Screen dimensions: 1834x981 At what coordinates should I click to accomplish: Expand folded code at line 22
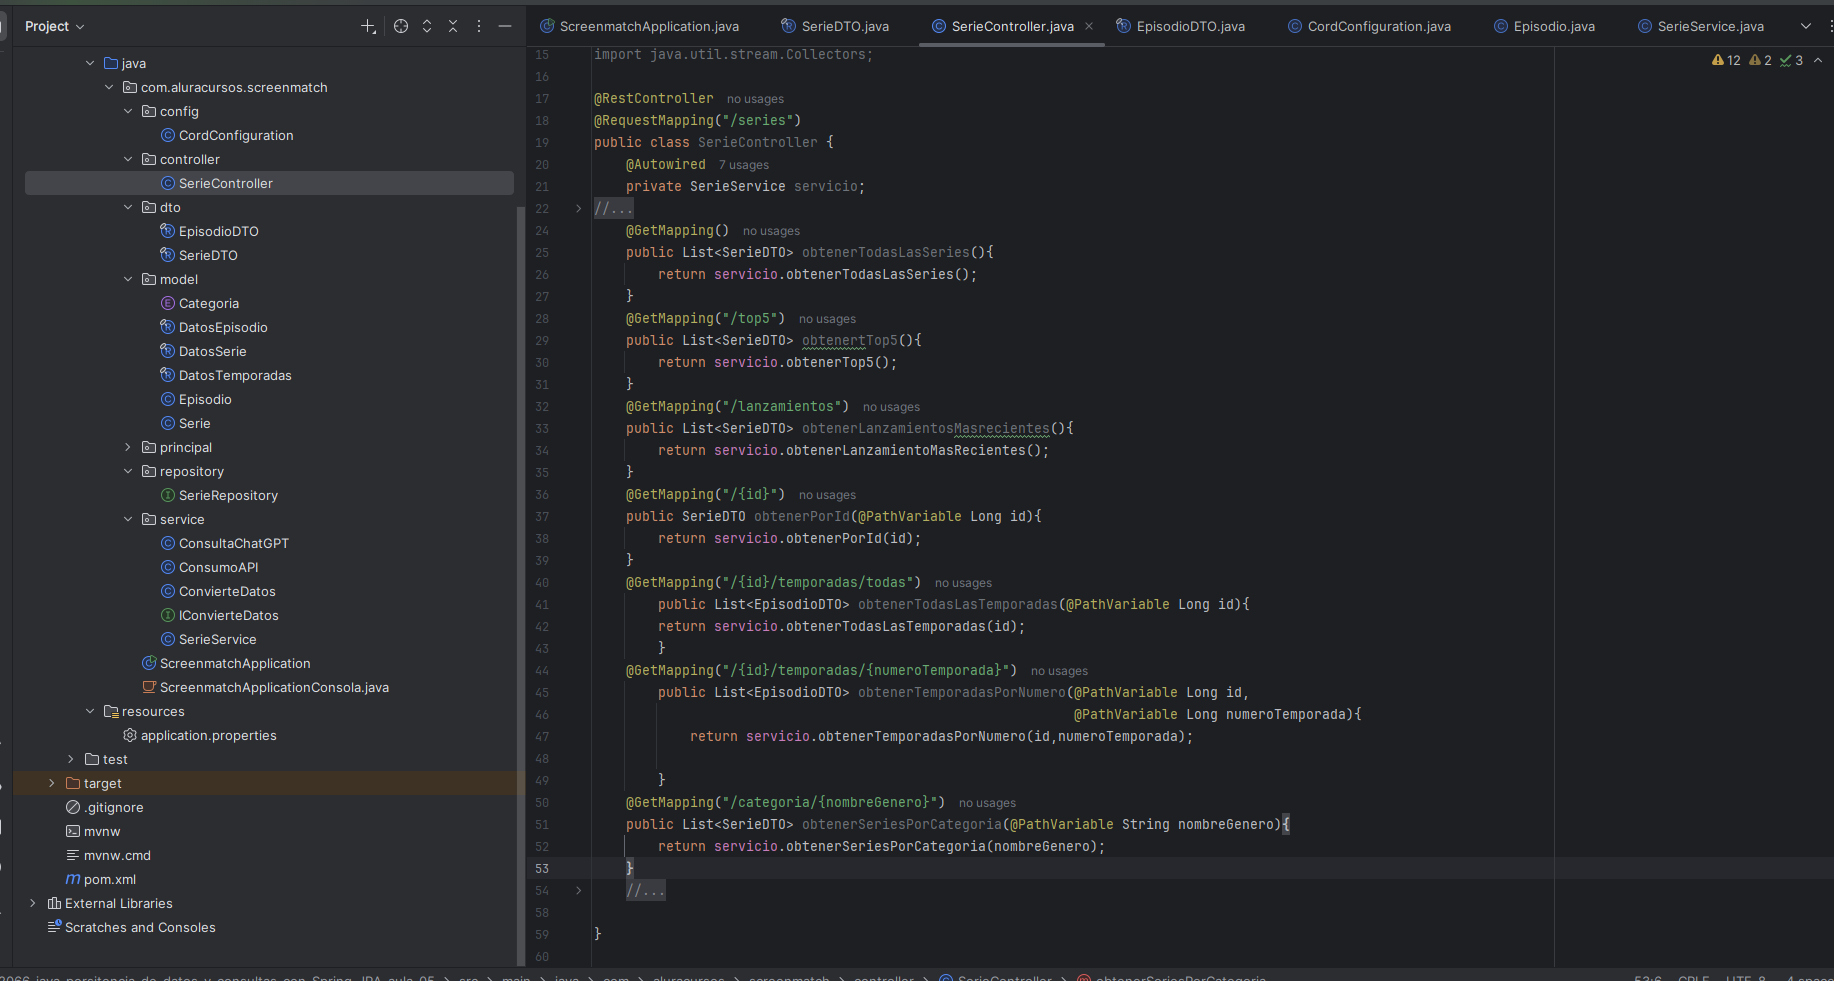click(578, 208)
